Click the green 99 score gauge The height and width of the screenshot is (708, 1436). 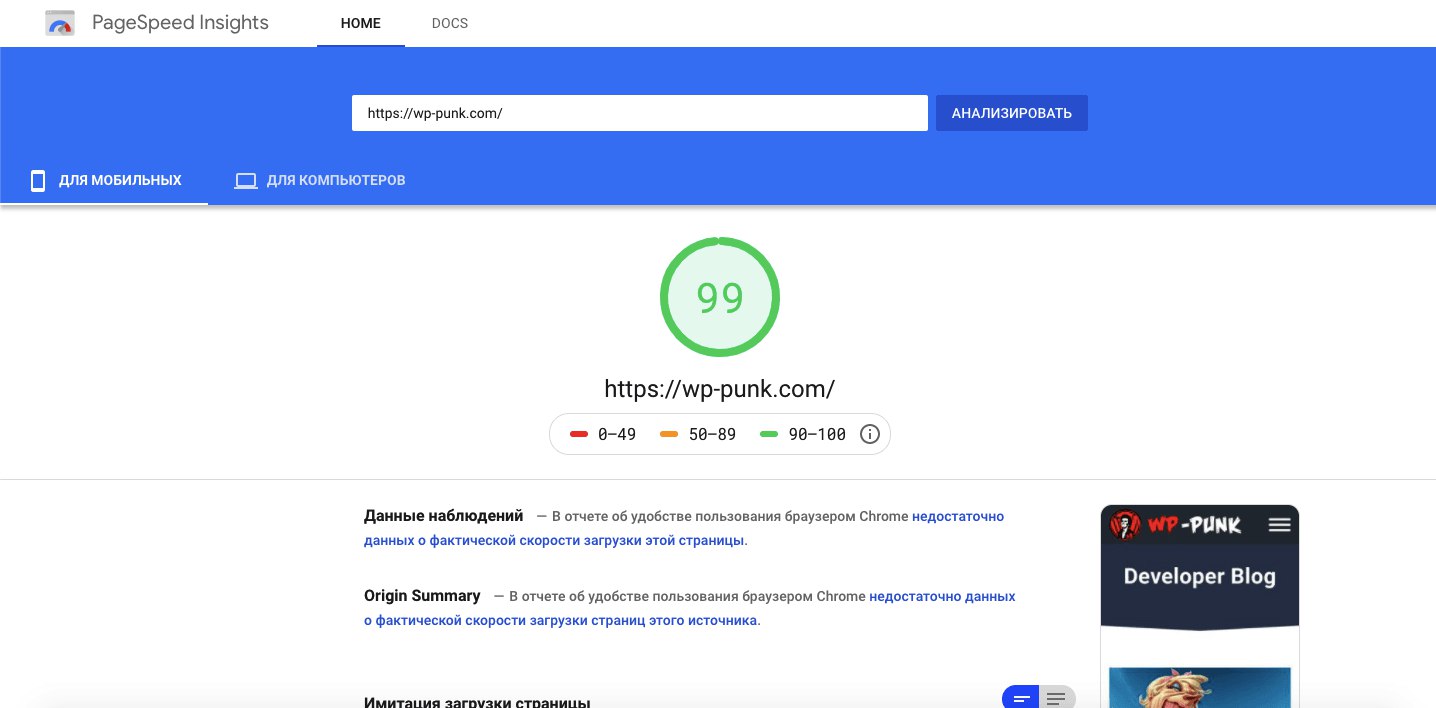[720, 297]
